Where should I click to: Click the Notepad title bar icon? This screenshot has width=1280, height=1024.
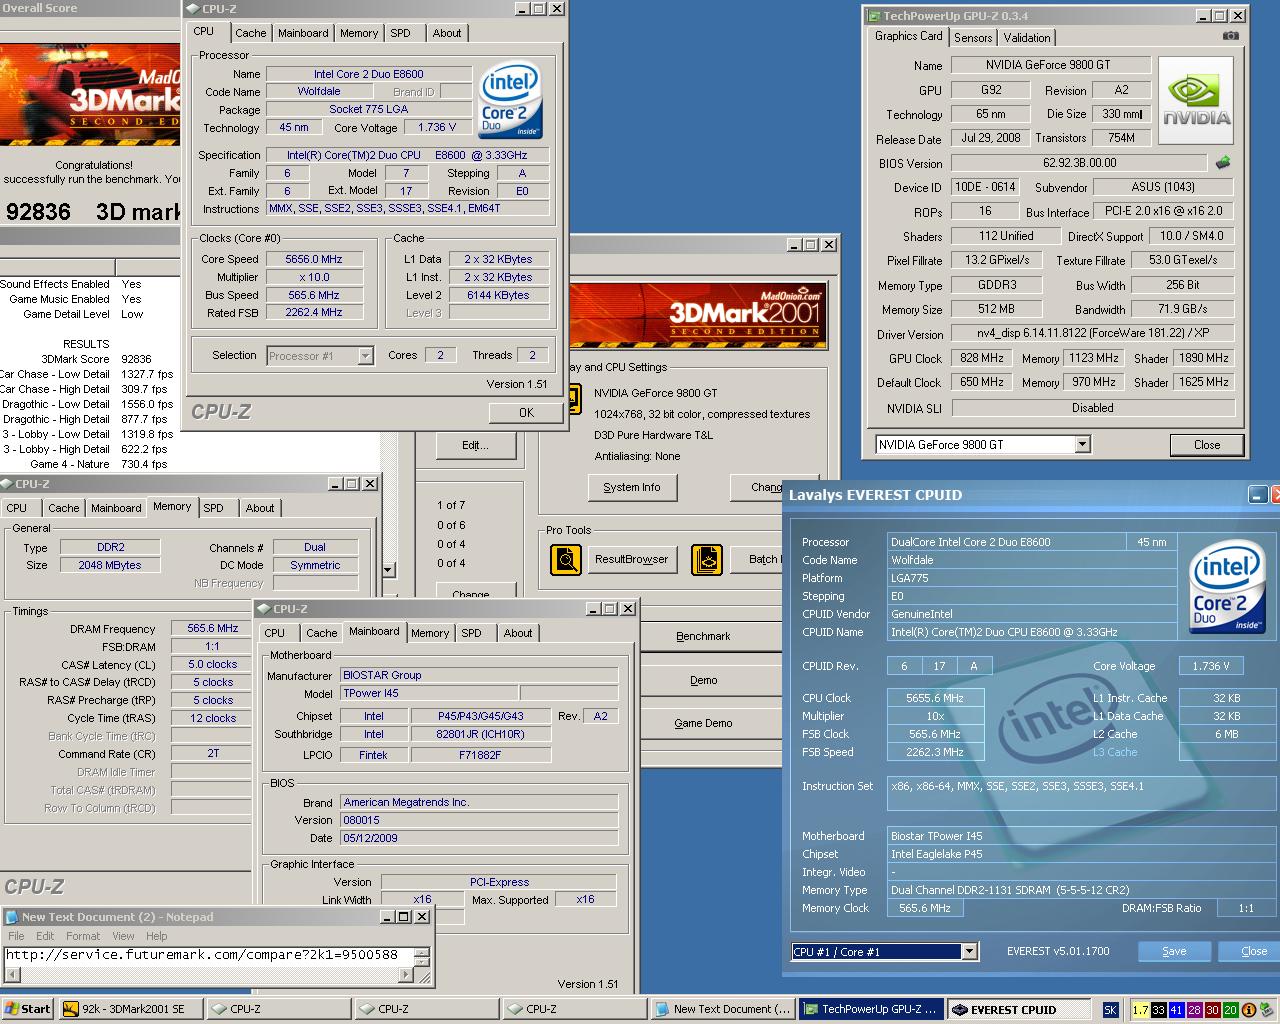(12, 917)
